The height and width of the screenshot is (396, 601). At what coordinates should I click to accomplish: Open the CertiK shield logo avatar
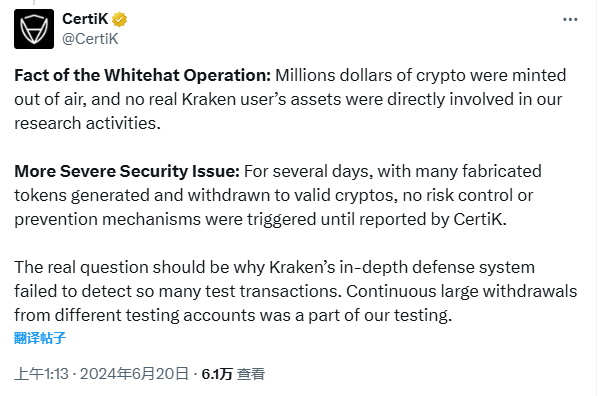[34, 29]
